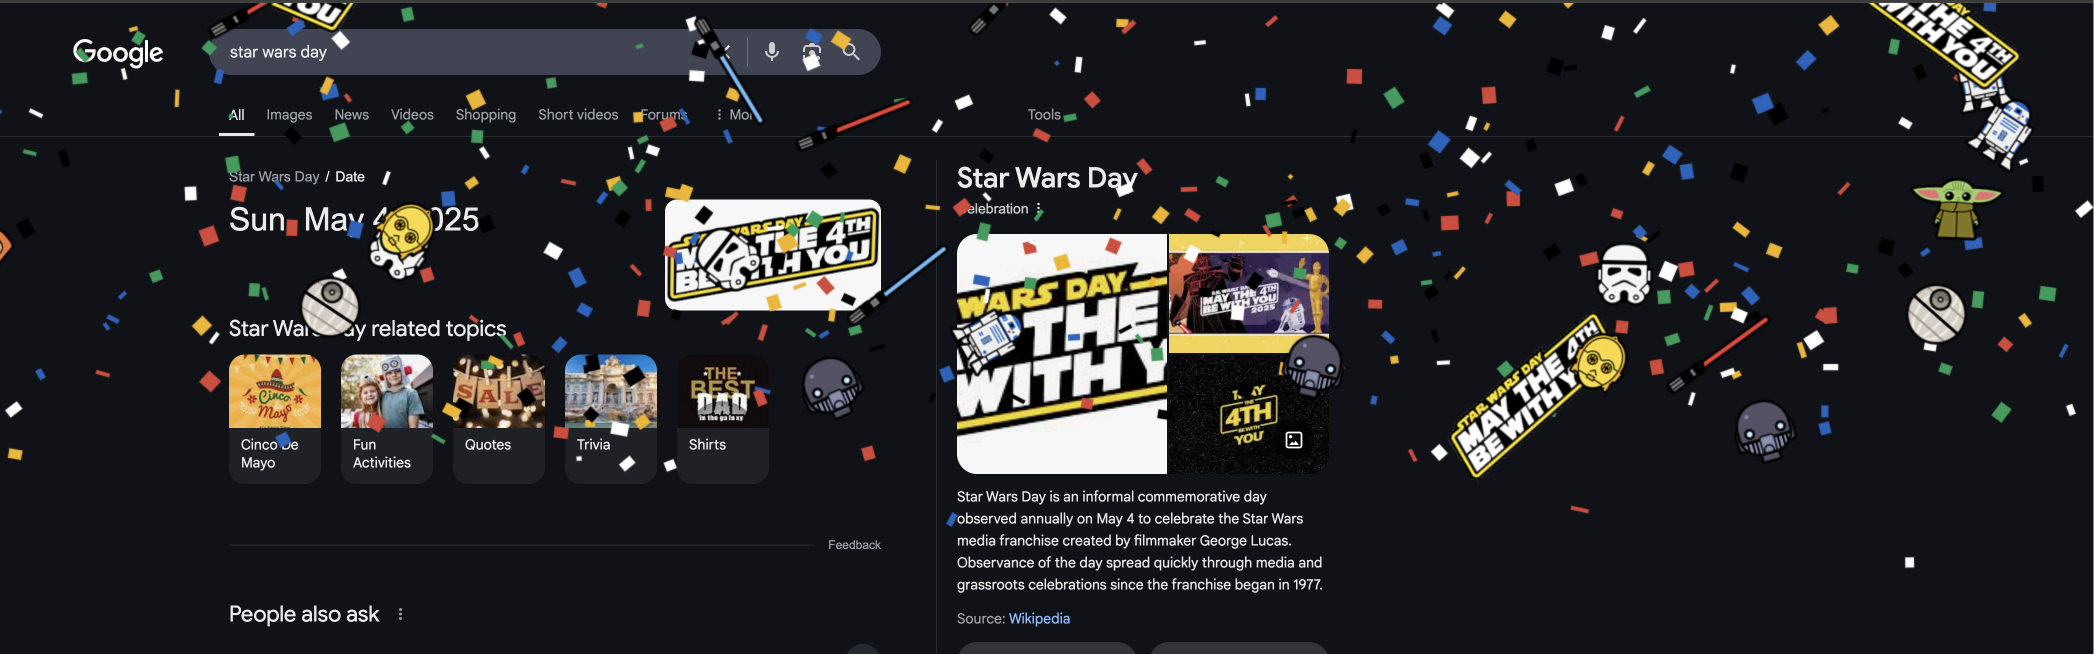2094x654 pixels.
Task: Open Google Lens image search icon
Action: point(811,52)
